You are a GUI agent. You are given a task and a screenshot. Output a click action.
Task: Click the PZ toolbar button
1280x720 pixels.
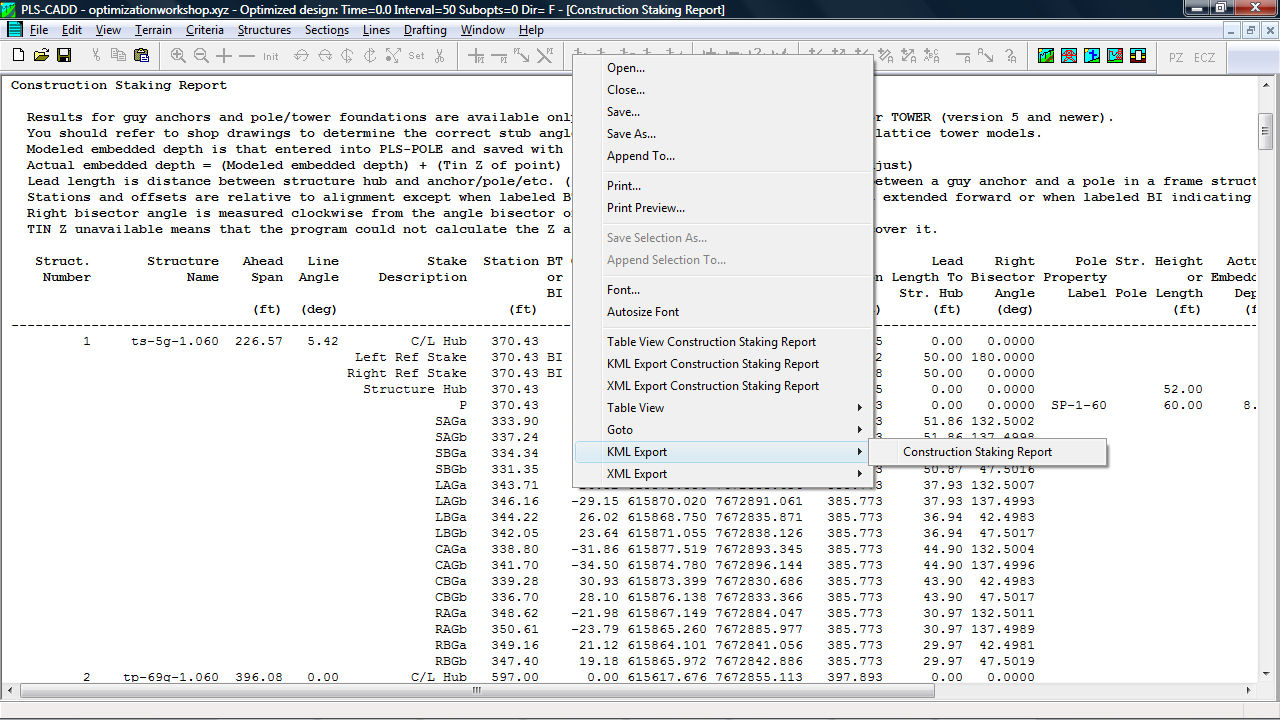[1176, 57]
